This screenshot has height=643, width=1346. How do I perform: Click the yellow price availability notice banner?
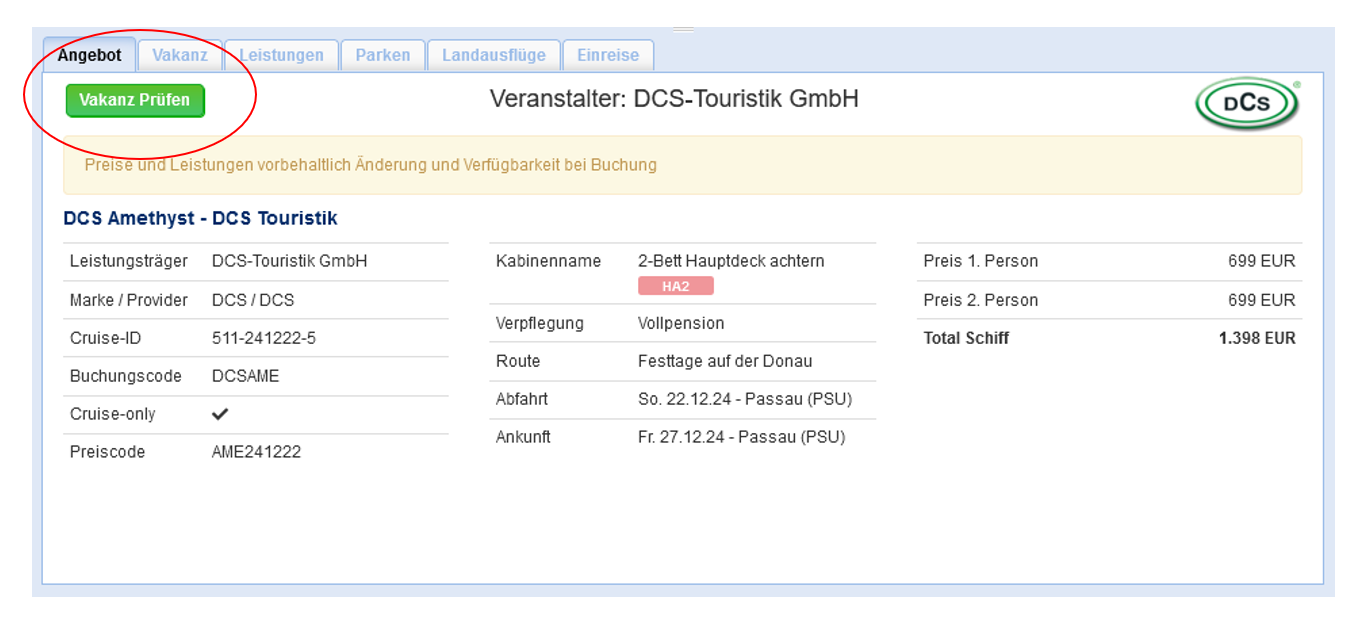tap(682, 165)
